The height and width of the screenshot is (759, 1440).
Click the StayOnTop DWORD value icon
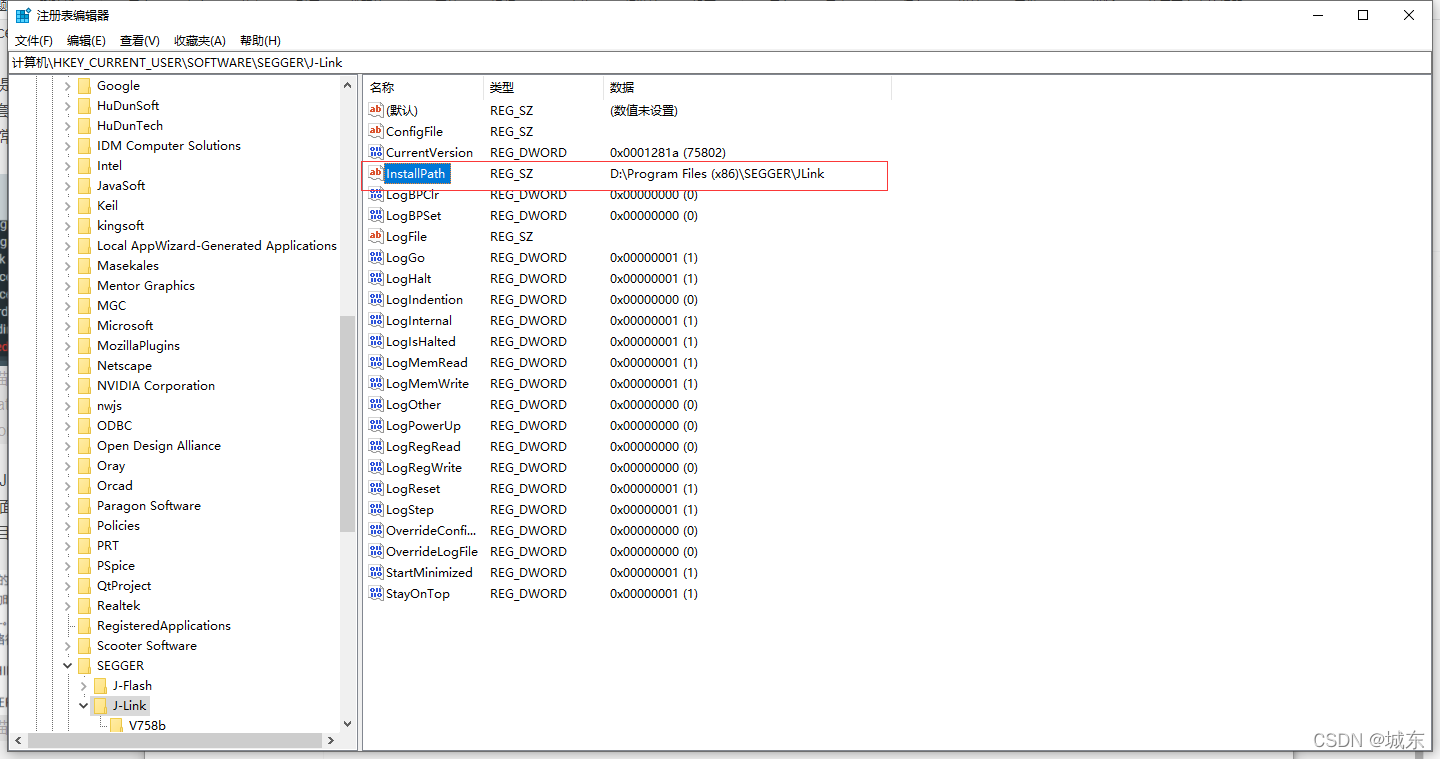[x=376, y=593]
